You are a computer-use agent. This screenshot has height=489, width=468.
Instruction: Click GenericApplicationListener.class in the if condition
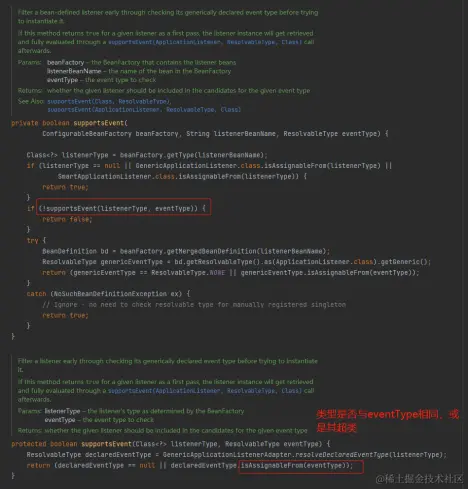[x=198, y=166]
